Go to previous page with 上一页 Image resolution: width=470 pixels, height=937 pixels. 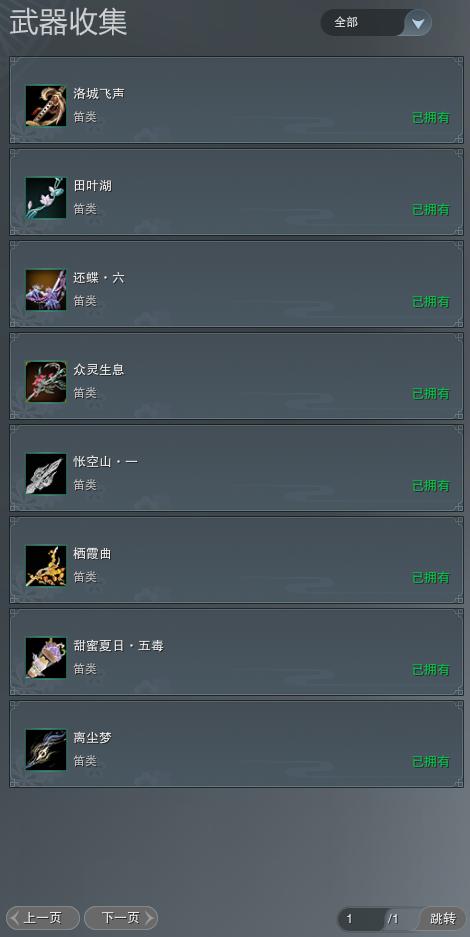[x=42, y=918]
